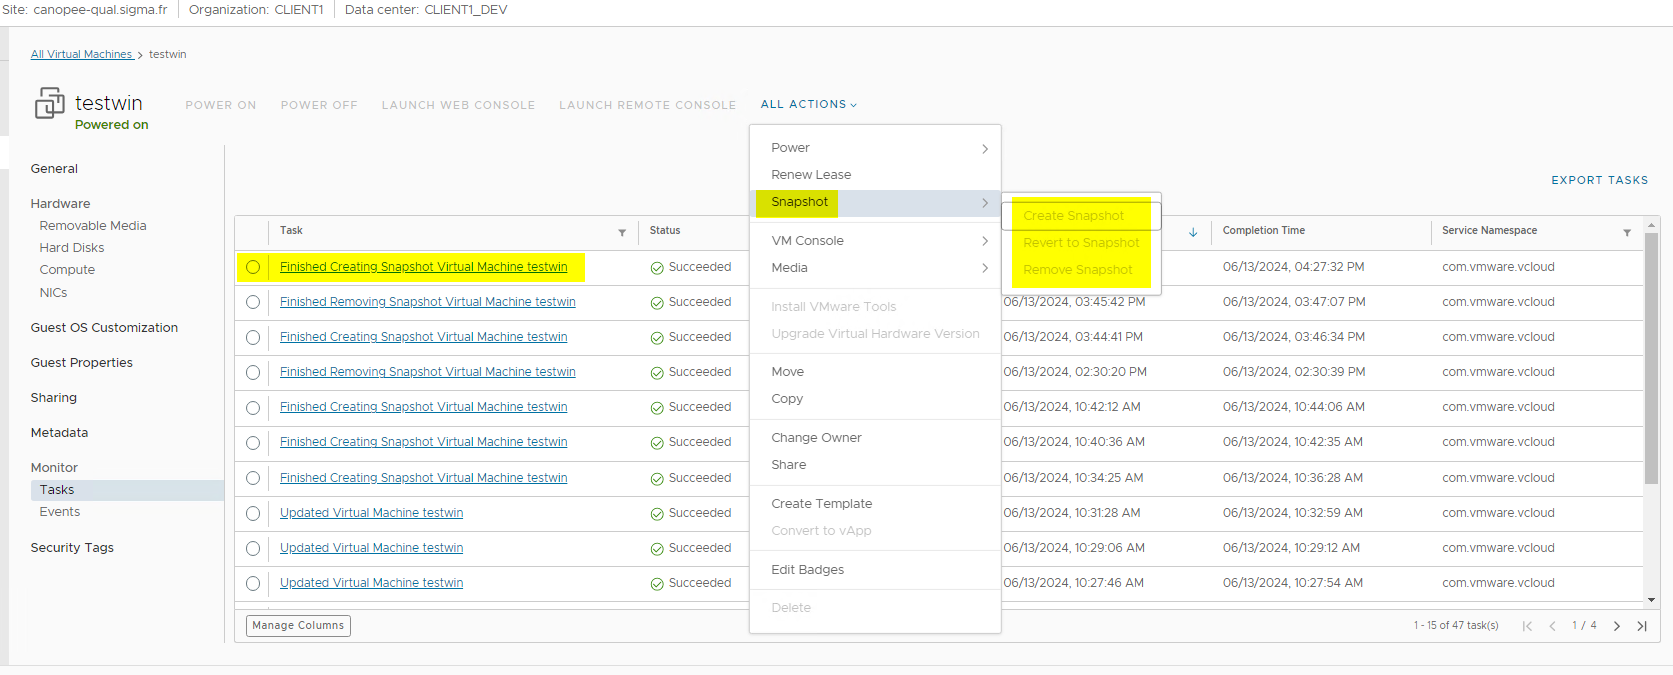Select radio for 10:34:25 AM Creating Snapshot task
Screen dimensions: 1673x675
tap(253, 478)
